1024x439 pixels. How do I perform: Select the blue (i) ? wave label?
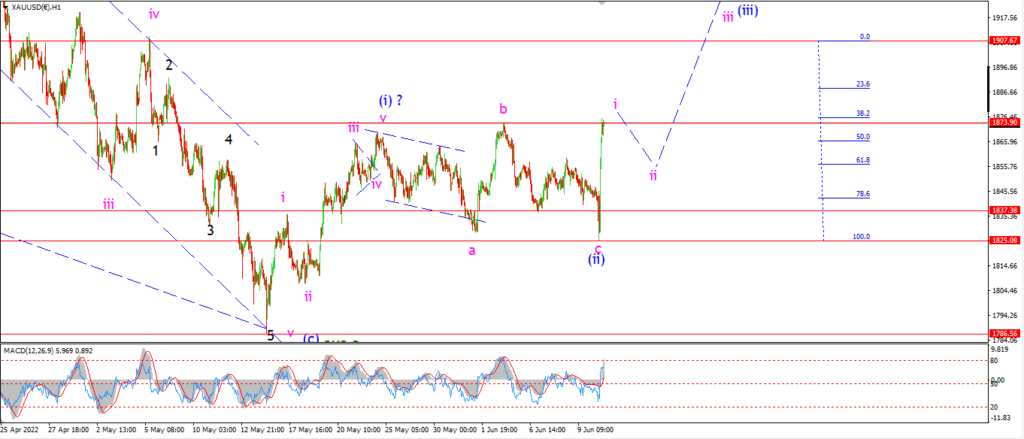coord(391,101)
